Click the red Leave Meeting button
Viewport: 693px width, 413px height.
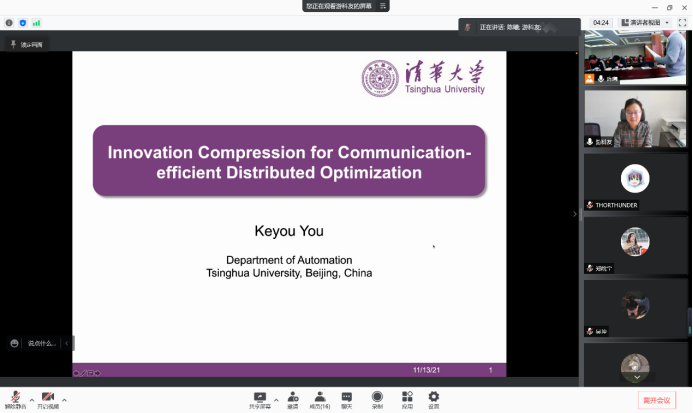coord(657,400)
